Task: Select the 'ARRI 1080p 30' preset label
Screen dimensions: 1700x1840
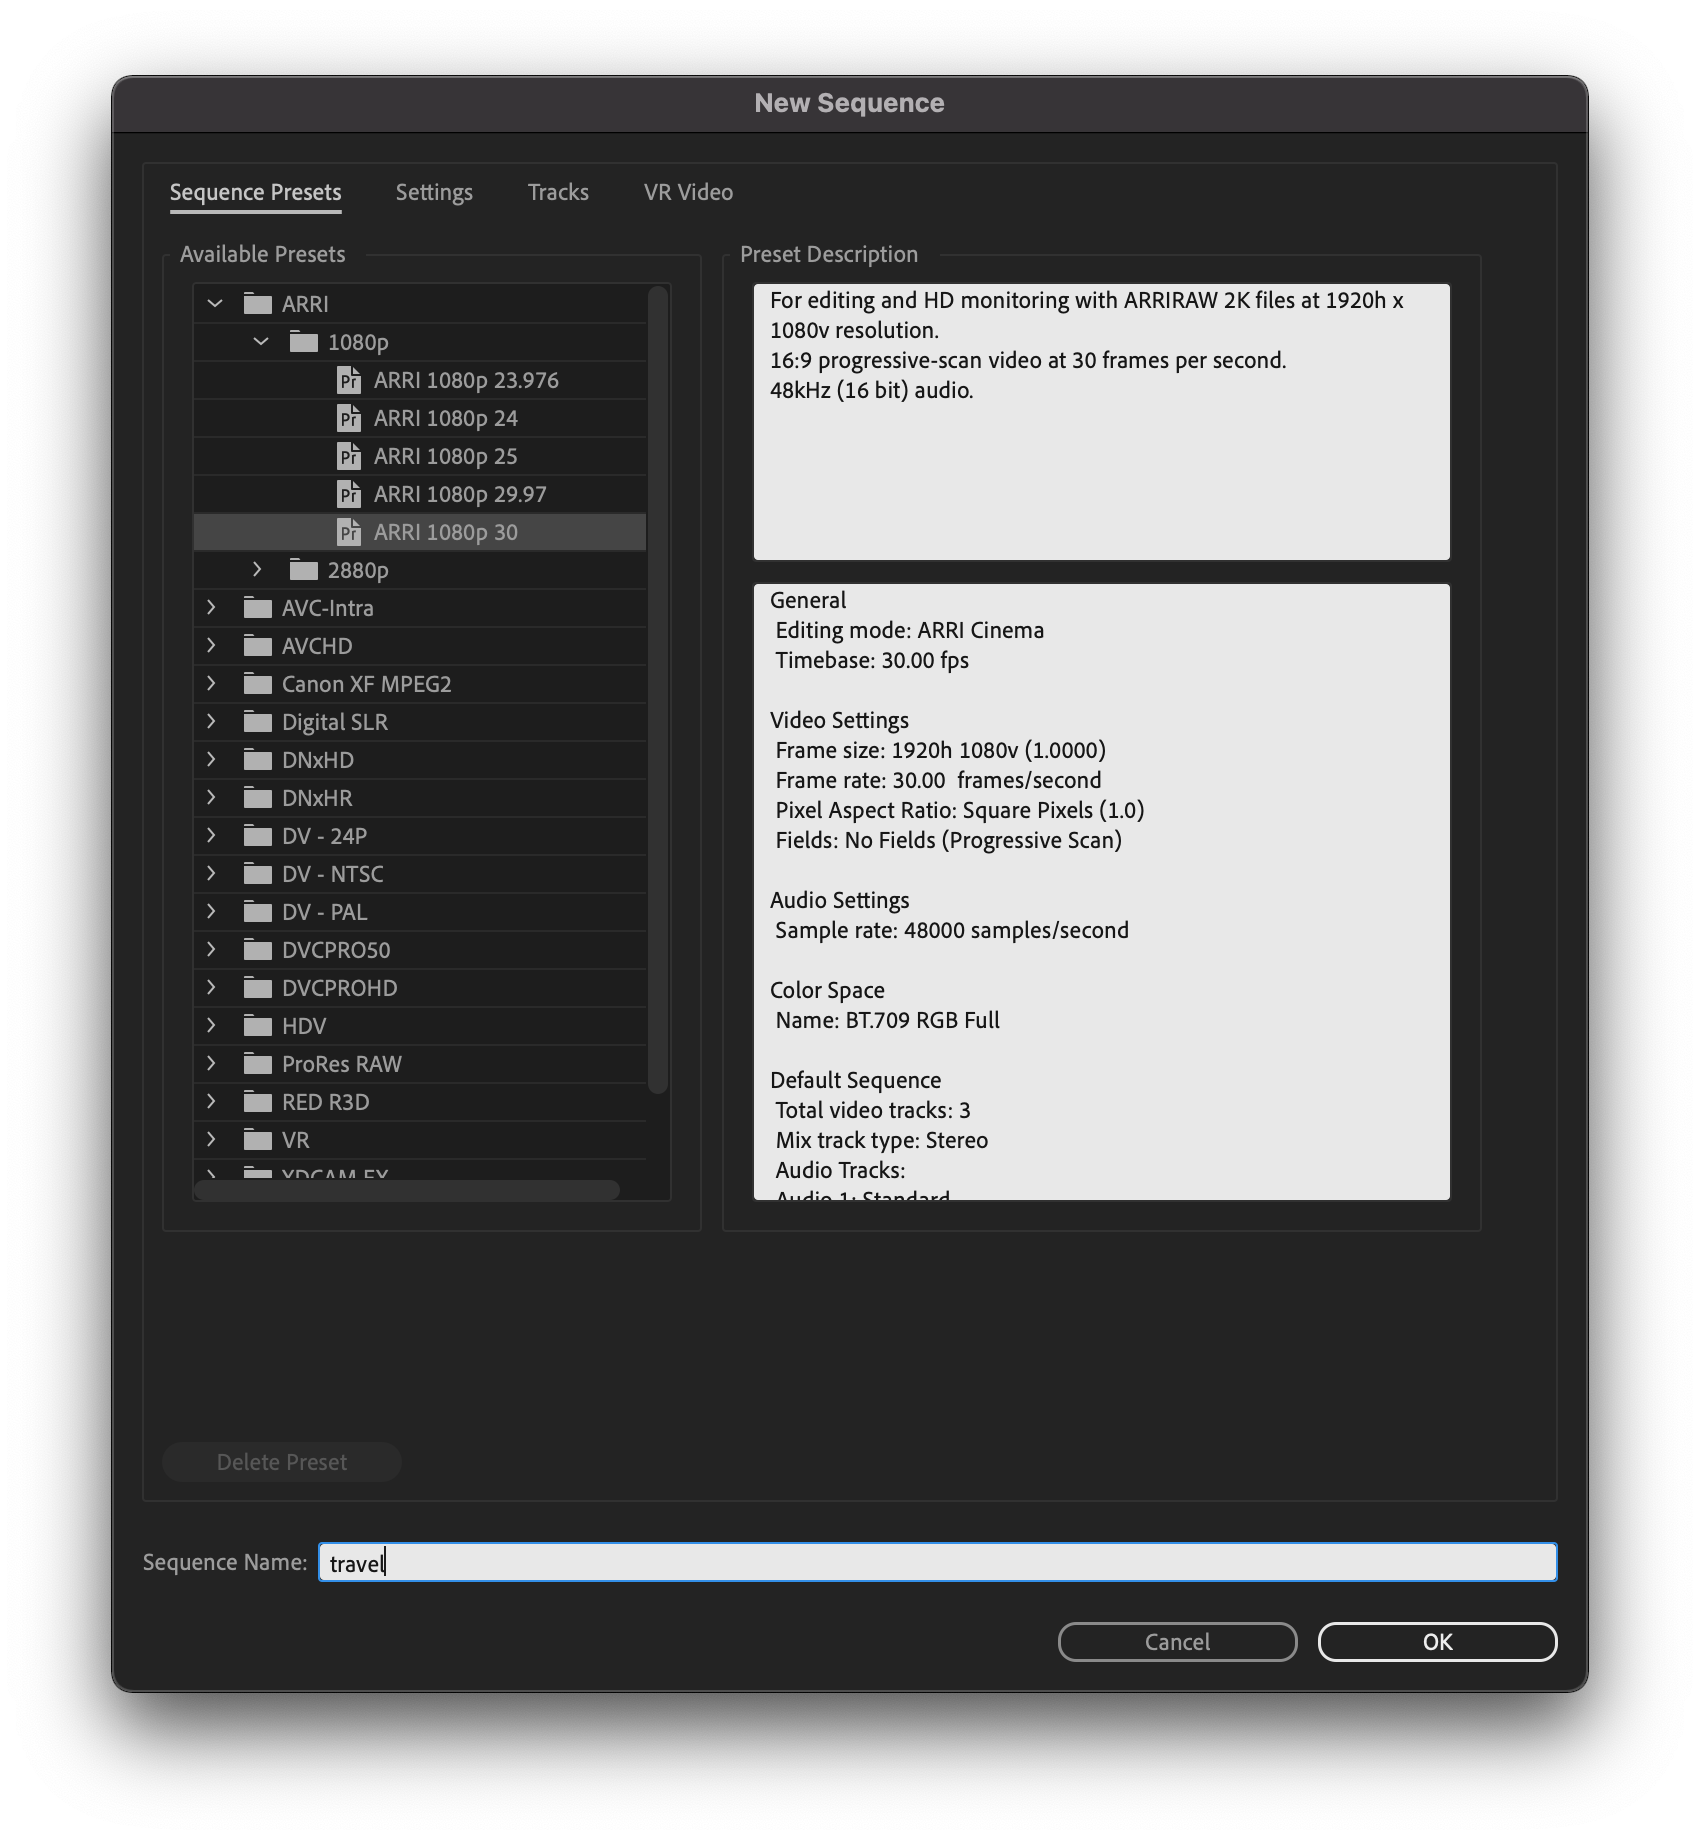Action: [446, 532]
